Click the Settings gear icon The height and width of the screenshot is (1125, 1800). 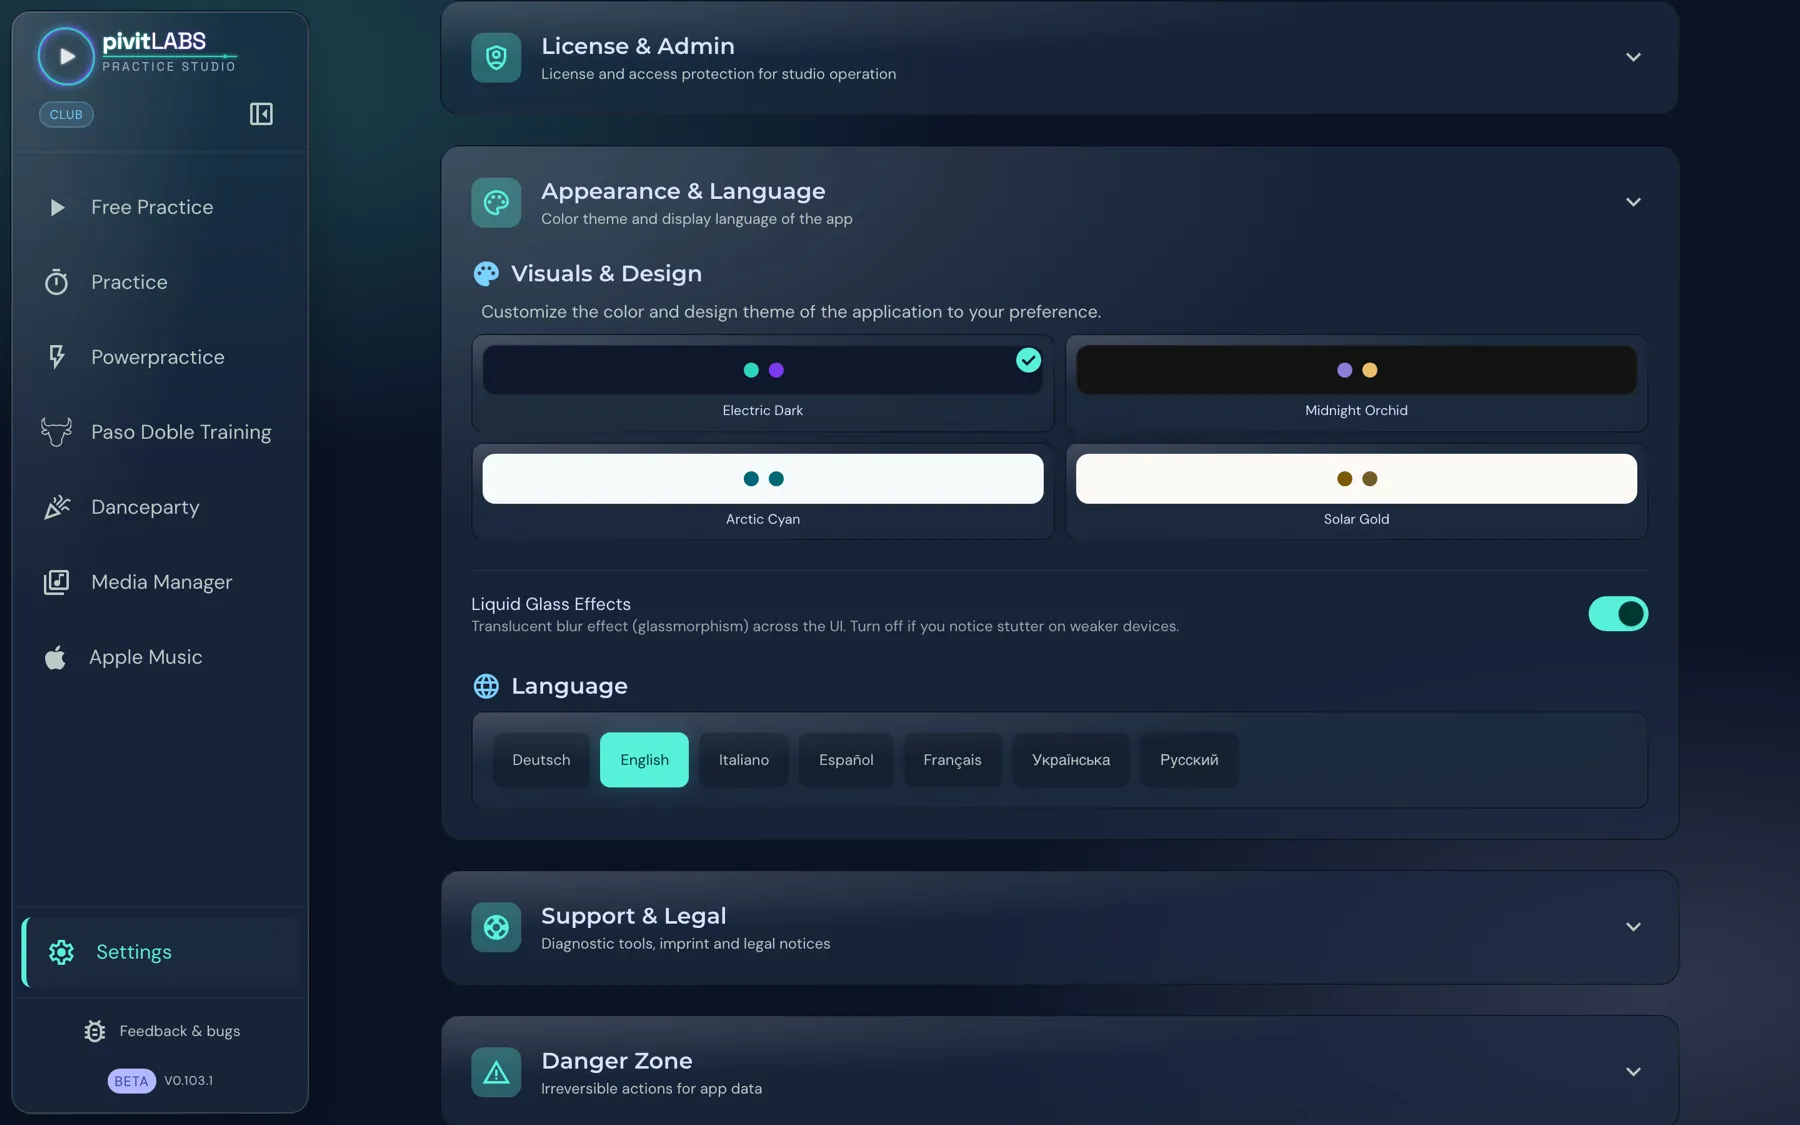click(x=61, y=952)
